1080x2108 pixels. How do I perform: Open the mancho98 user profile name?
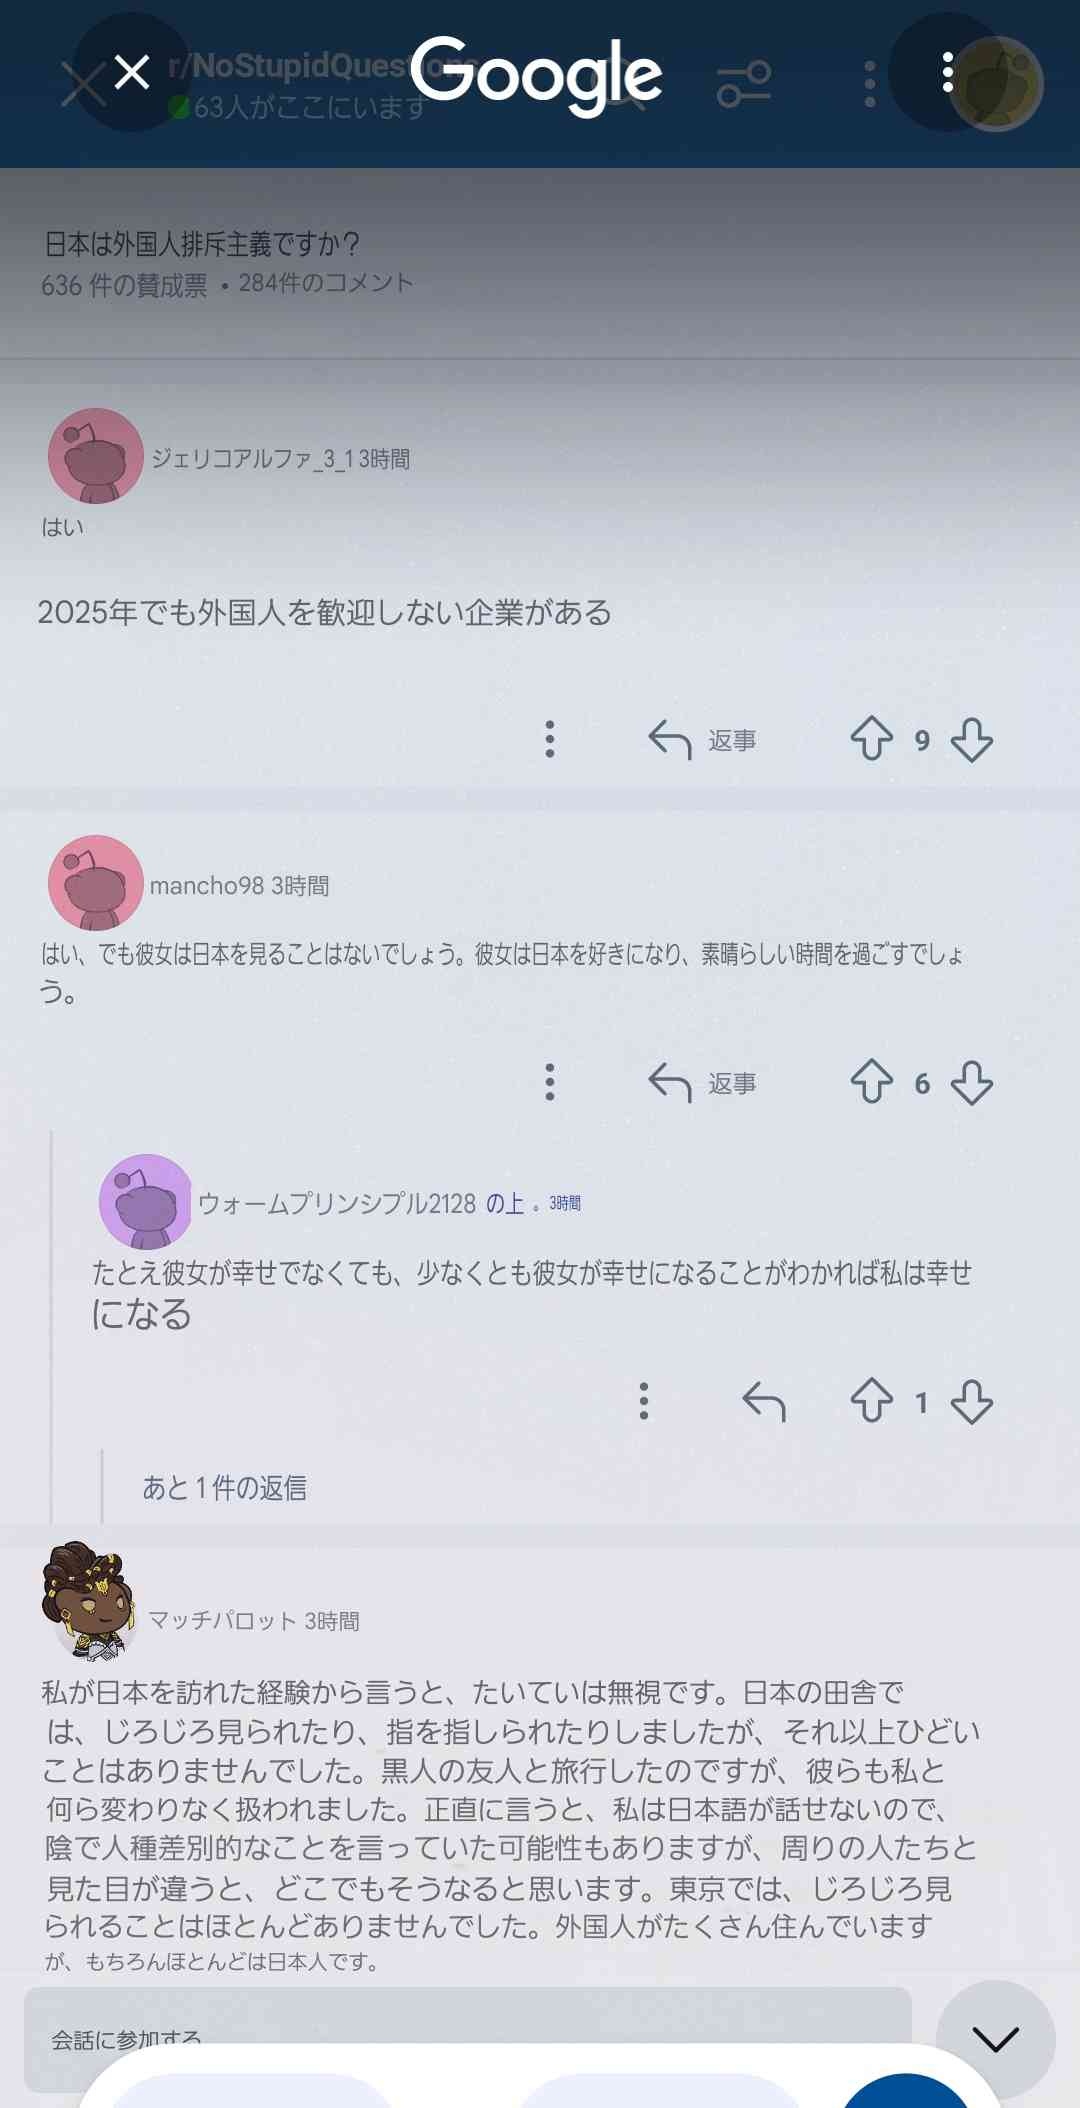pyautogui.click(x=207, y=886)
